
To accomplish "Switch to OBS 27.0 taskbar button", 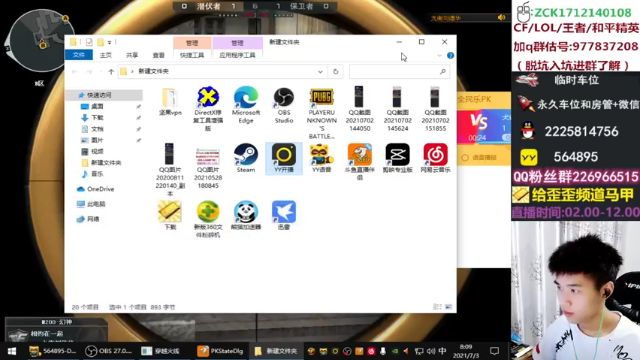I will tap(109, 351).
